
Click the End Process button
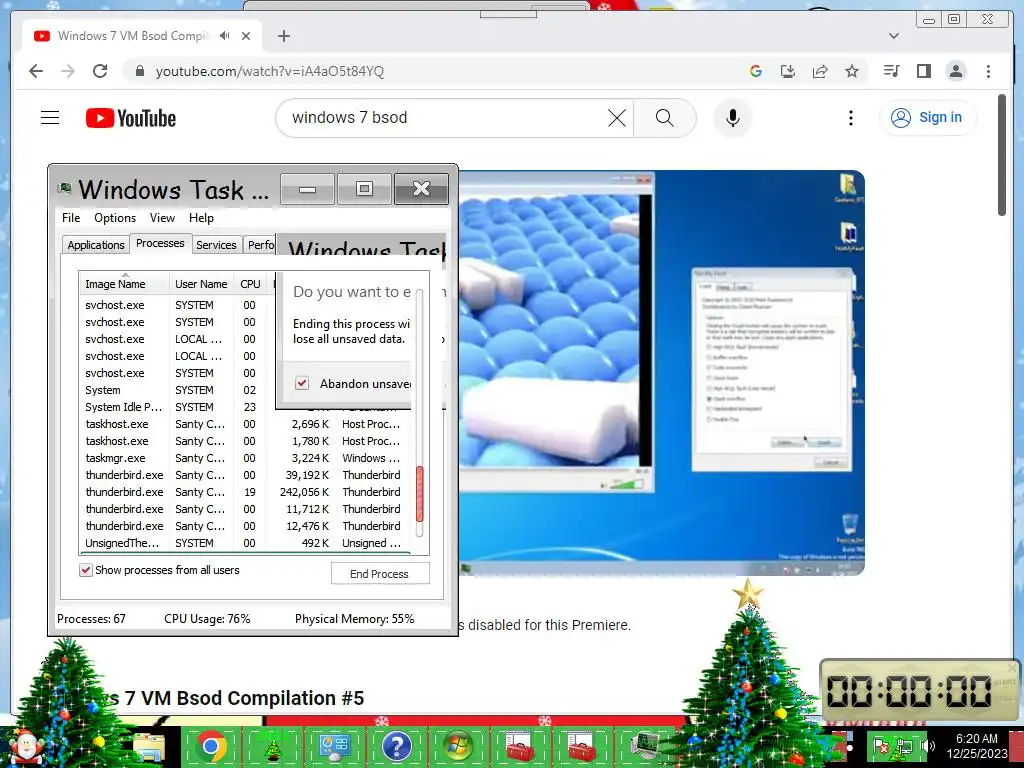click(x=380, y=573)
